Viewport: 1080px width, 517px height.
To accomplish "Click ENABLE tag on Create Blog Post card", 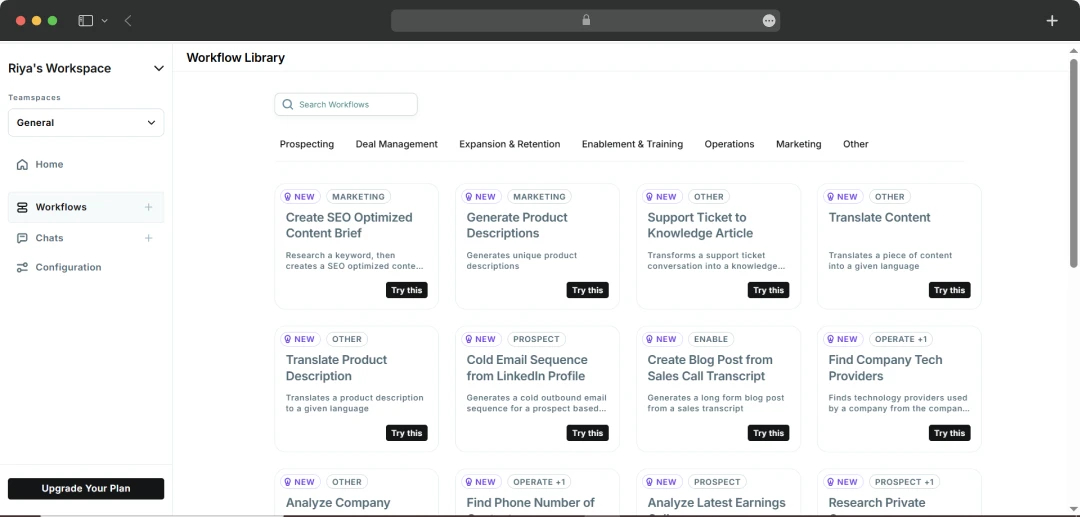I will point(711,339).
